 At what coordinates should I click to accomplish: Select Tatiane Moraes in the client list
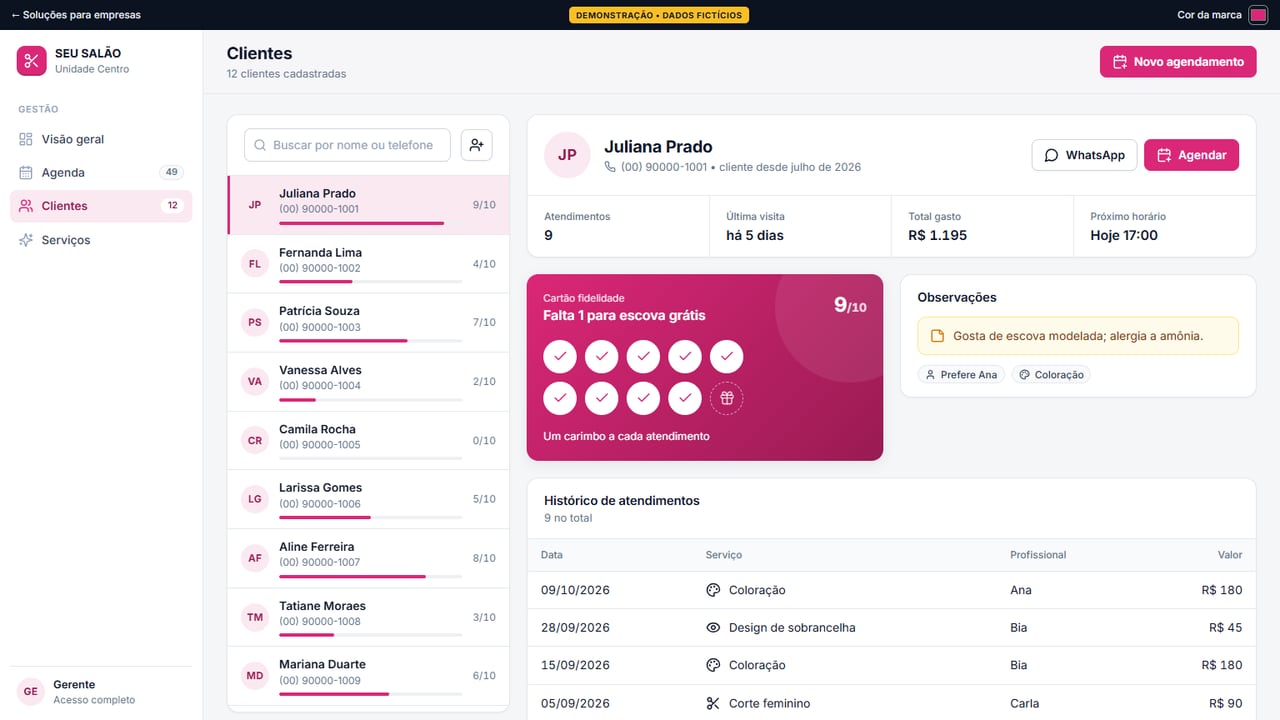coord(368,617)
